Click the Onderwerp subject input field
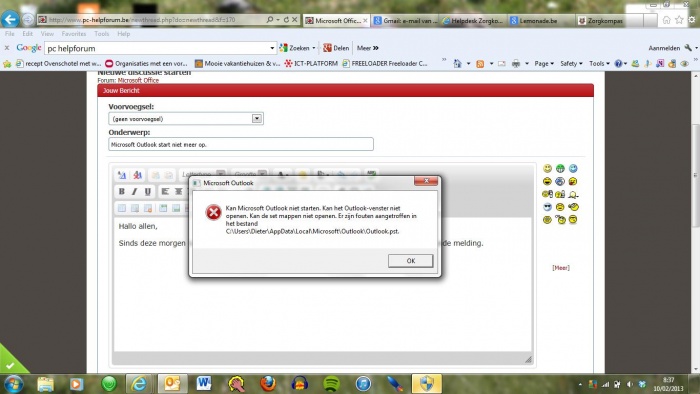This screenshot has height=394, width=700. tap(241, 144)
